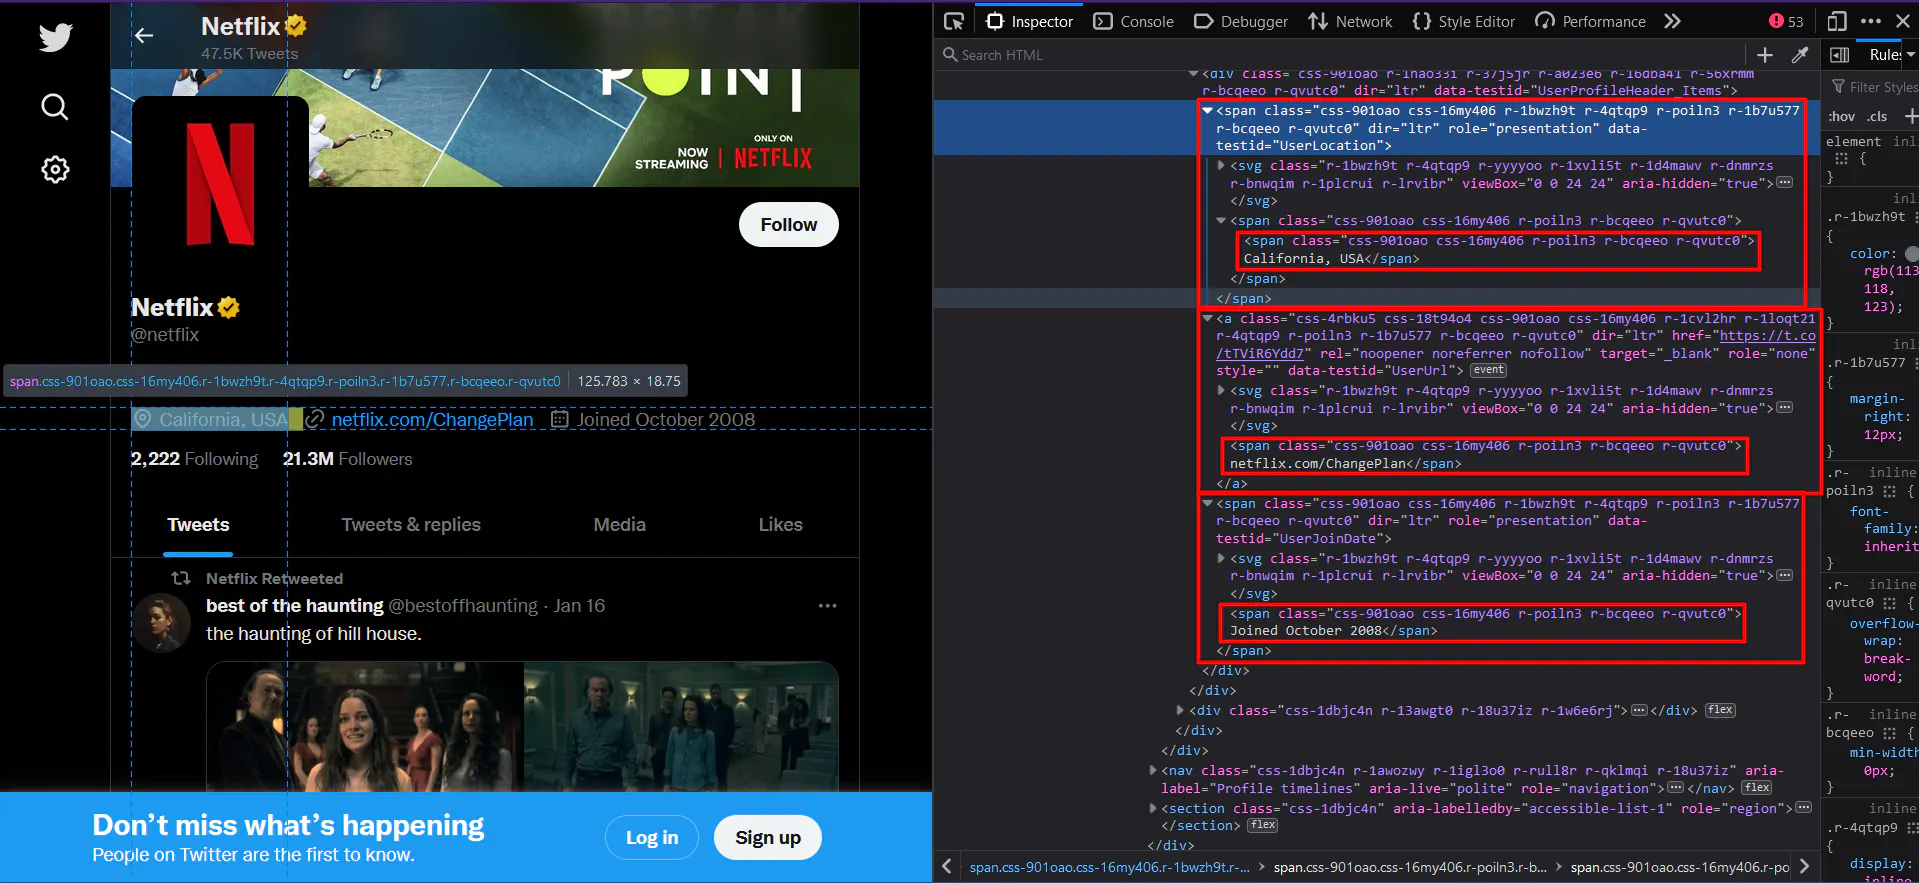
Task: Switch to the Likes tab
Action: pyautogui.click(x=781, y=525)
